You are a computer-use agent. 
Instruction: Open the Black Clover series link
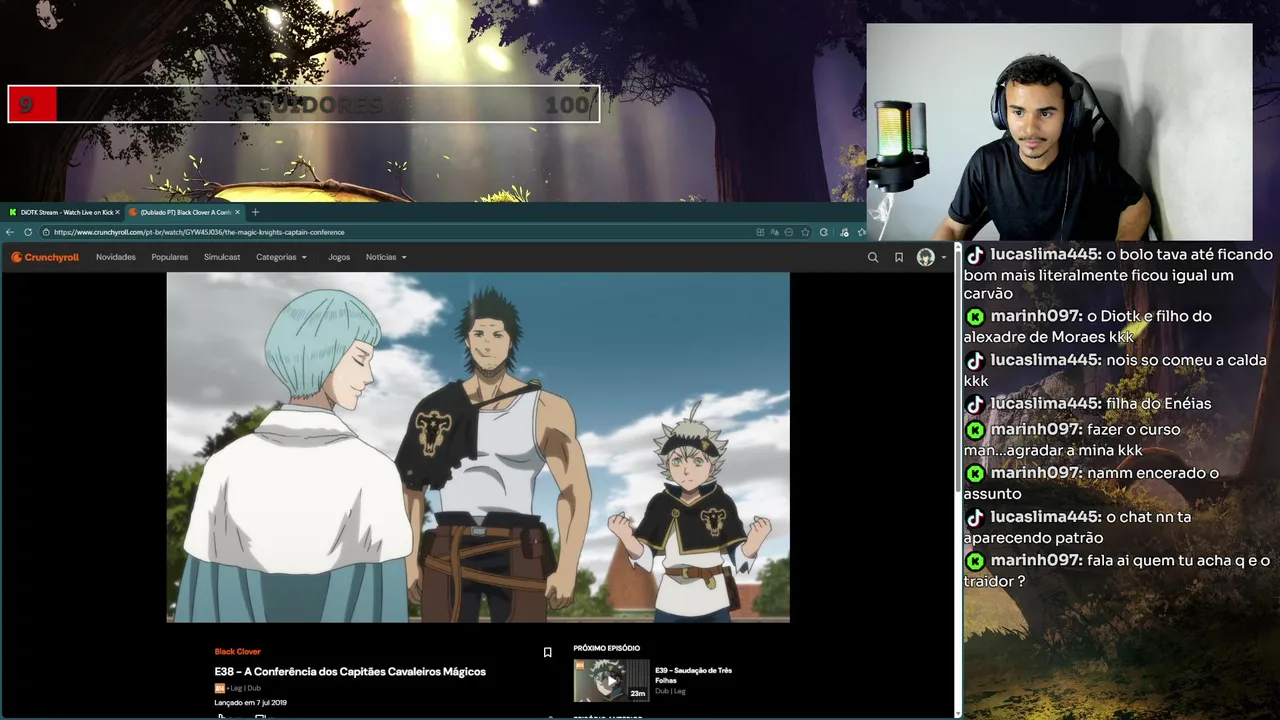[237, 651]
